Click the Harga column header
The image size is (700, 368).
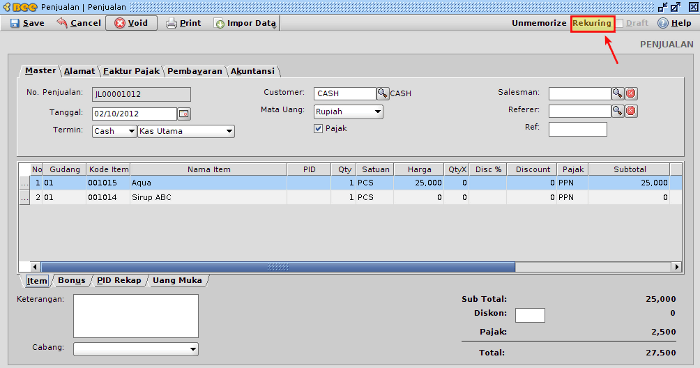tap(419, 169)
